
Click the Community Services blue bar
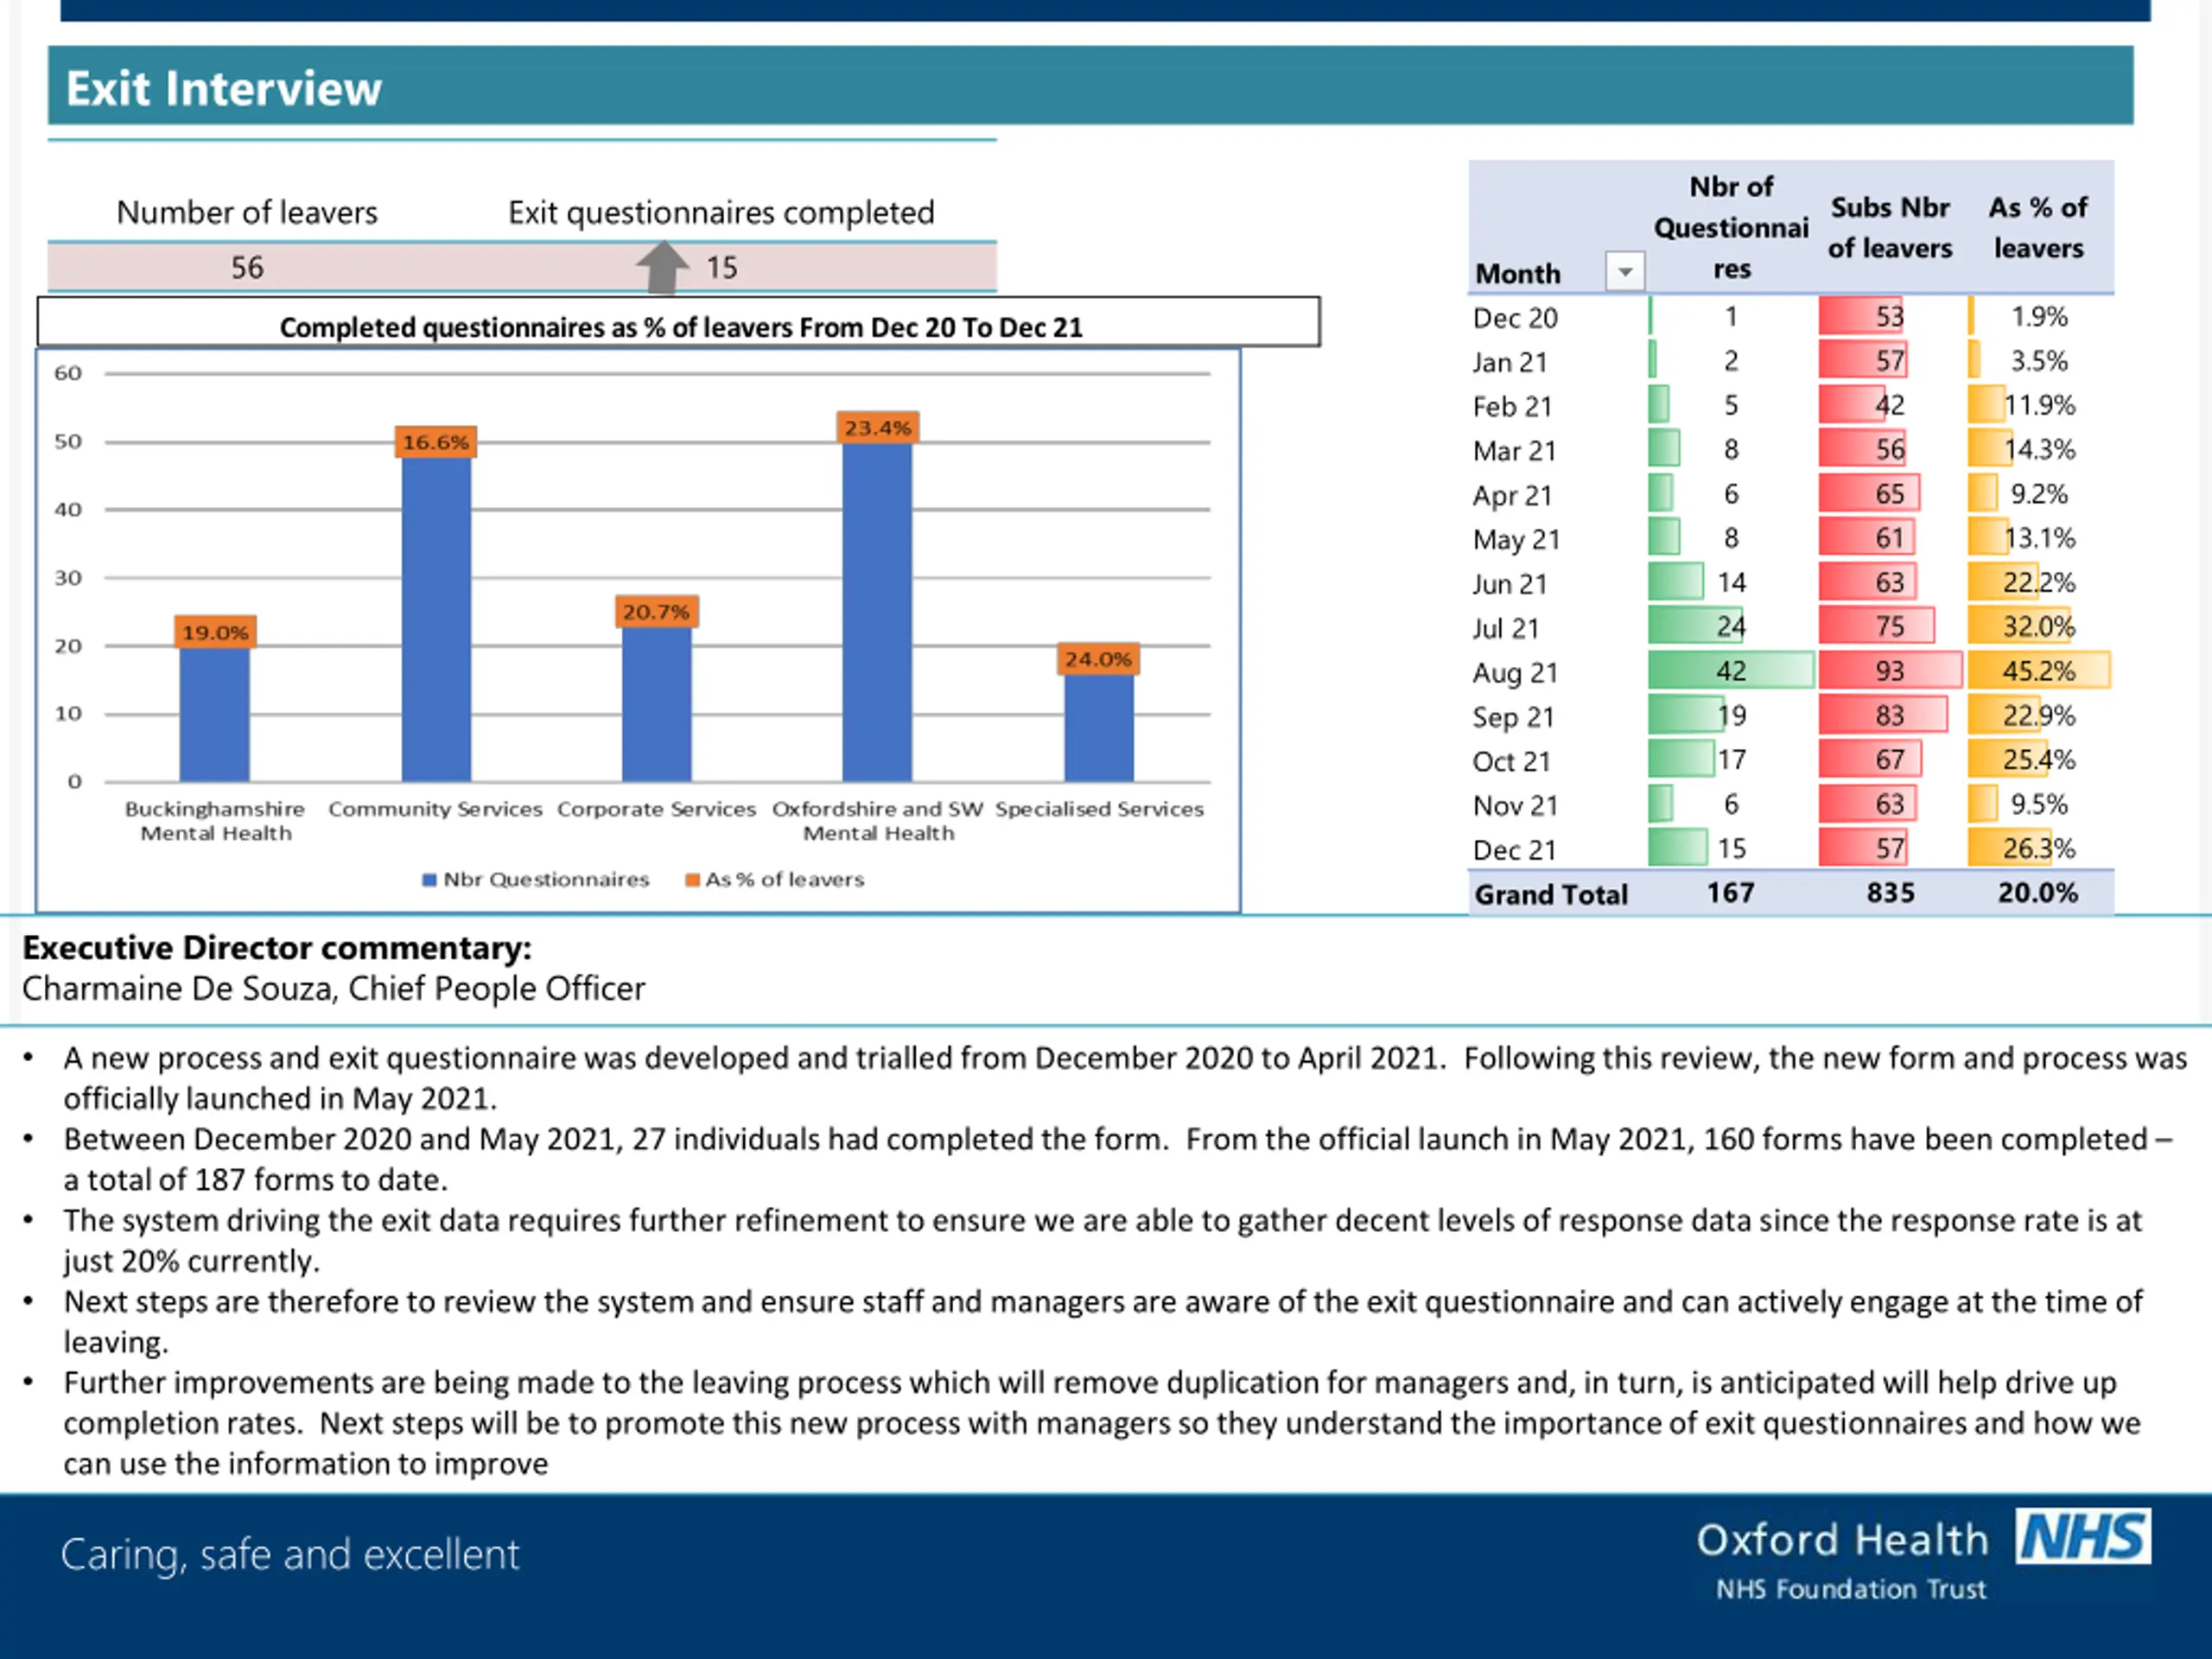(436, 619)
